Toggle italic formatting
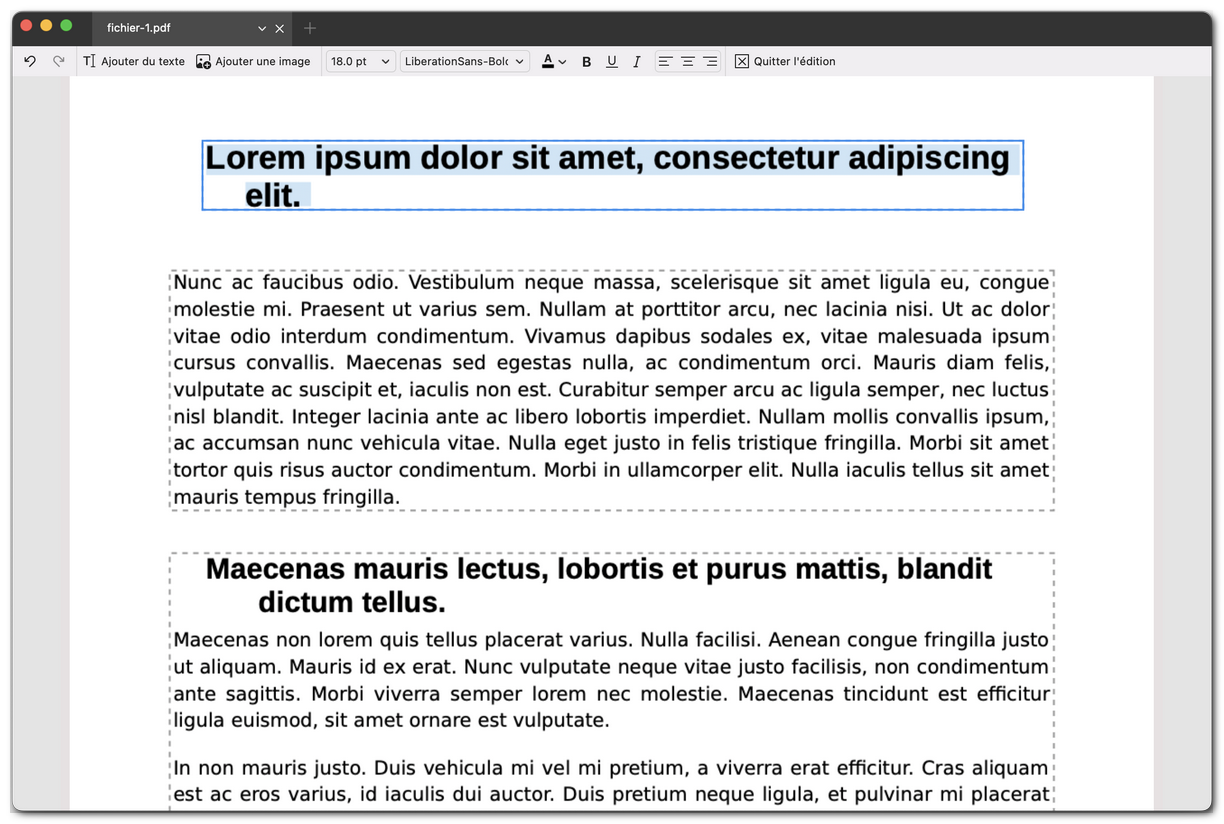 click(x=636, y=61)
